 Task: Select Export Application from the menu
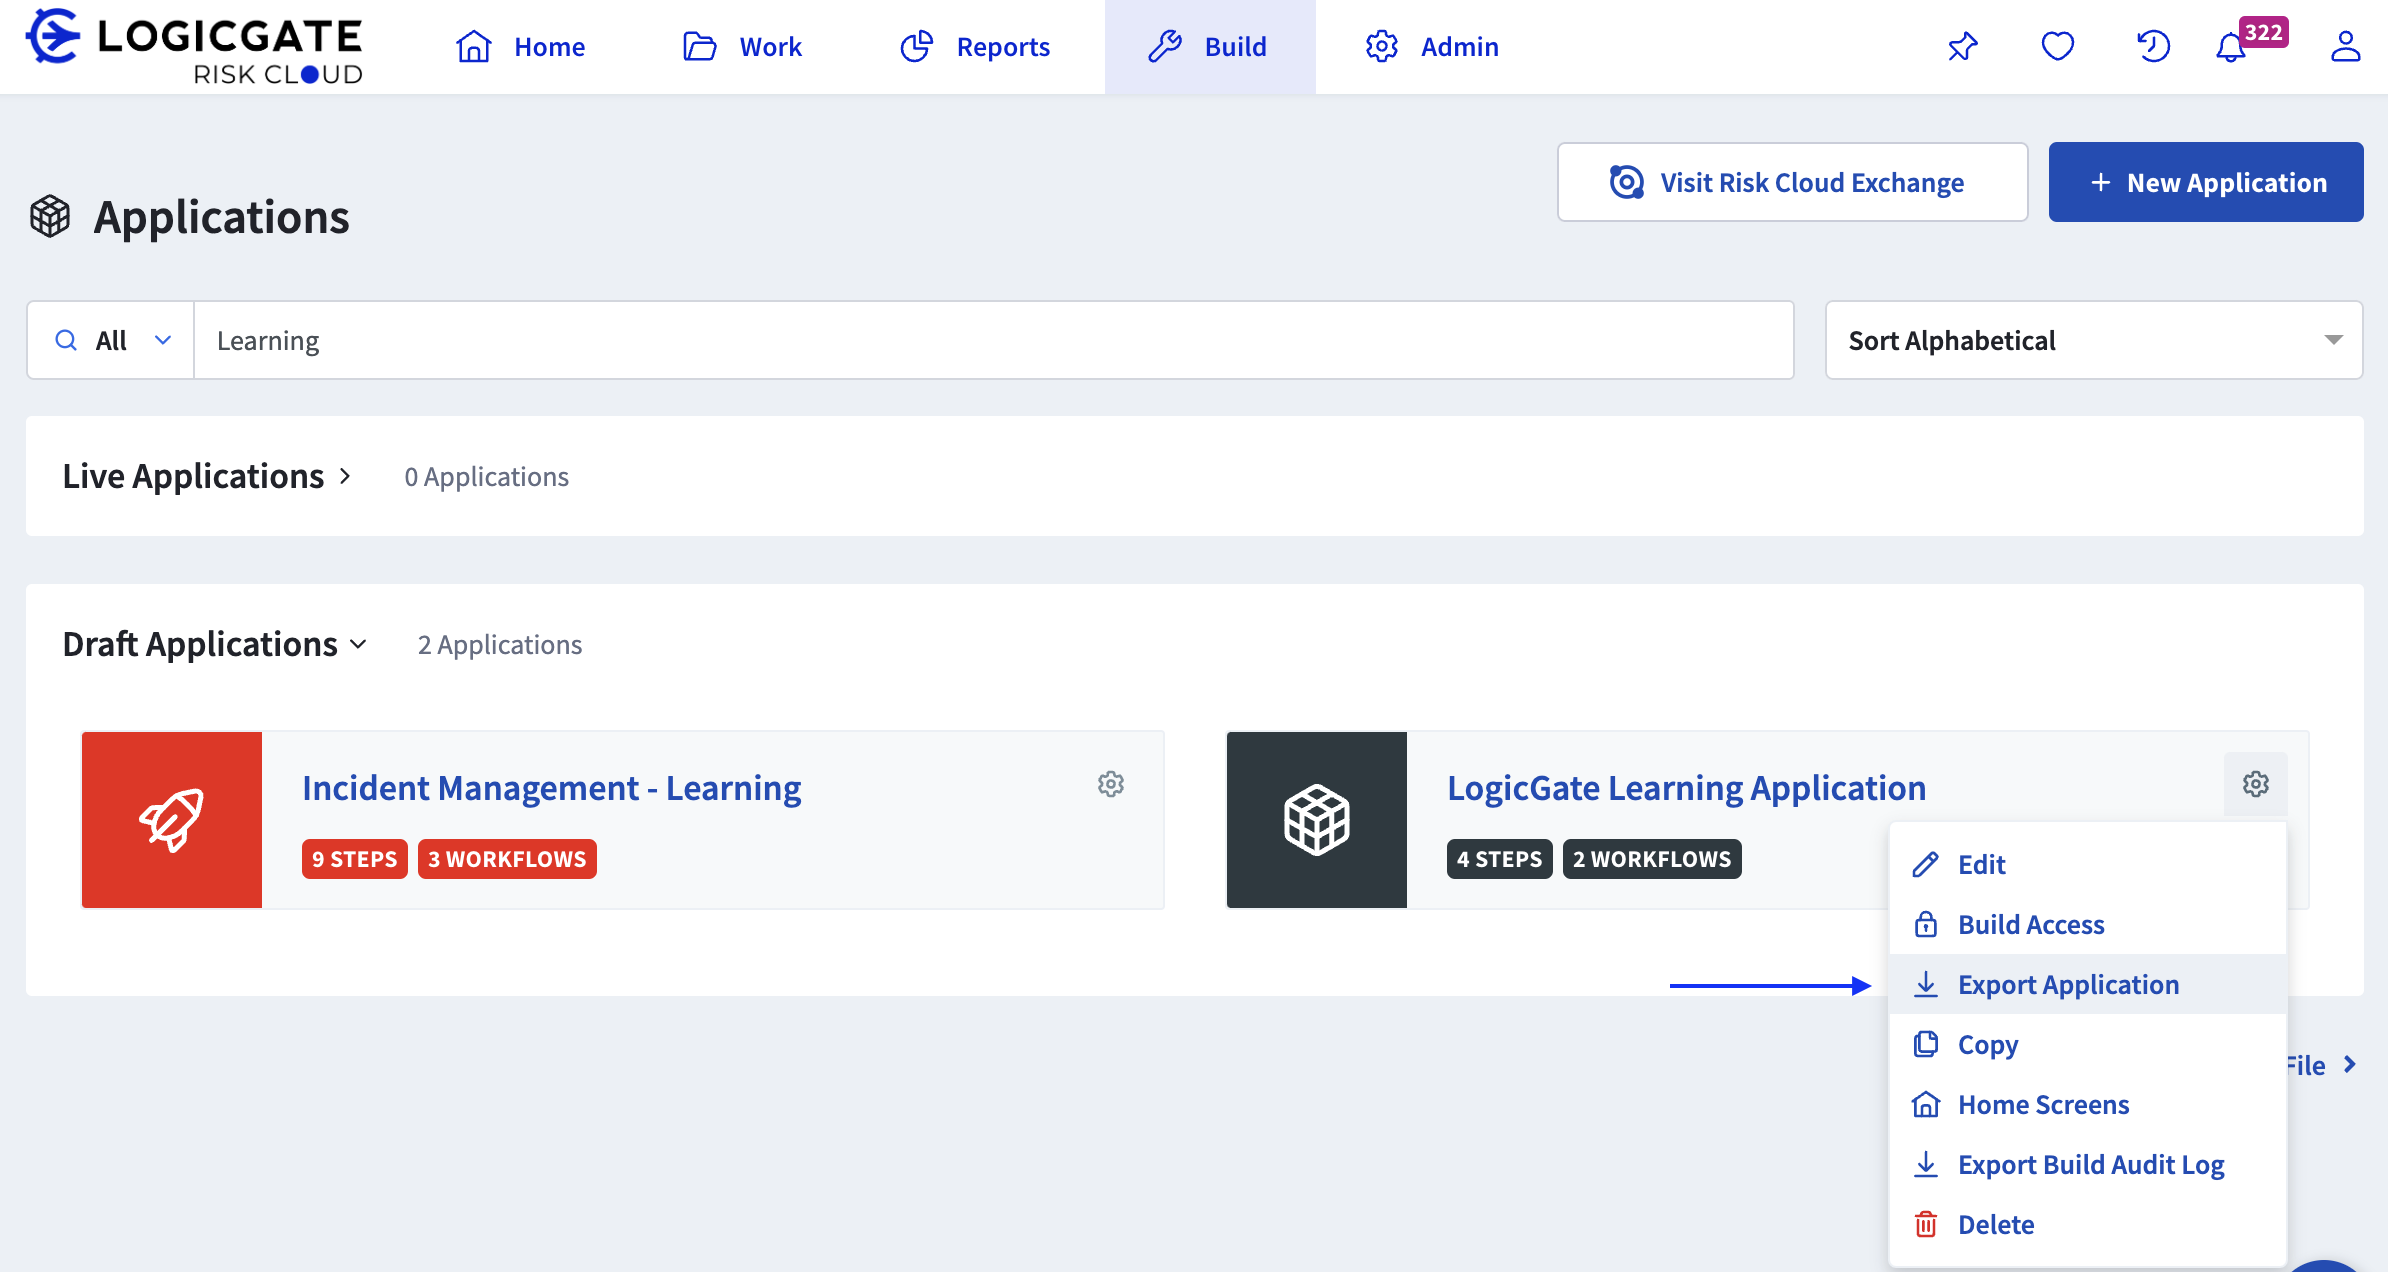pos(2068,985)
